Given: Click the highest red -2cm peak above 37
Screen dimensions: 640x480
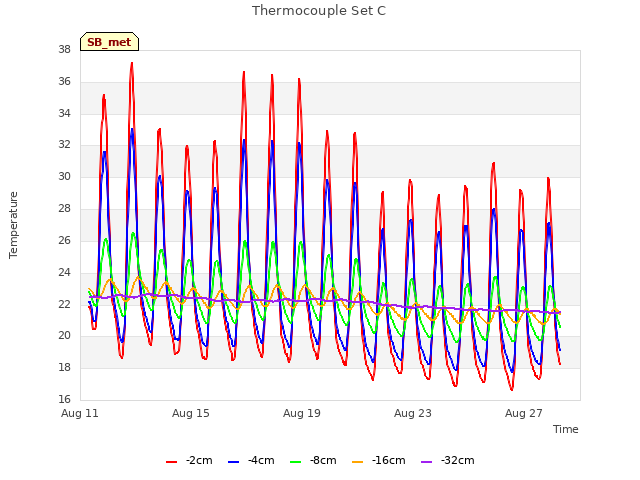Looking at the screenshot, I should click(132, 63).
